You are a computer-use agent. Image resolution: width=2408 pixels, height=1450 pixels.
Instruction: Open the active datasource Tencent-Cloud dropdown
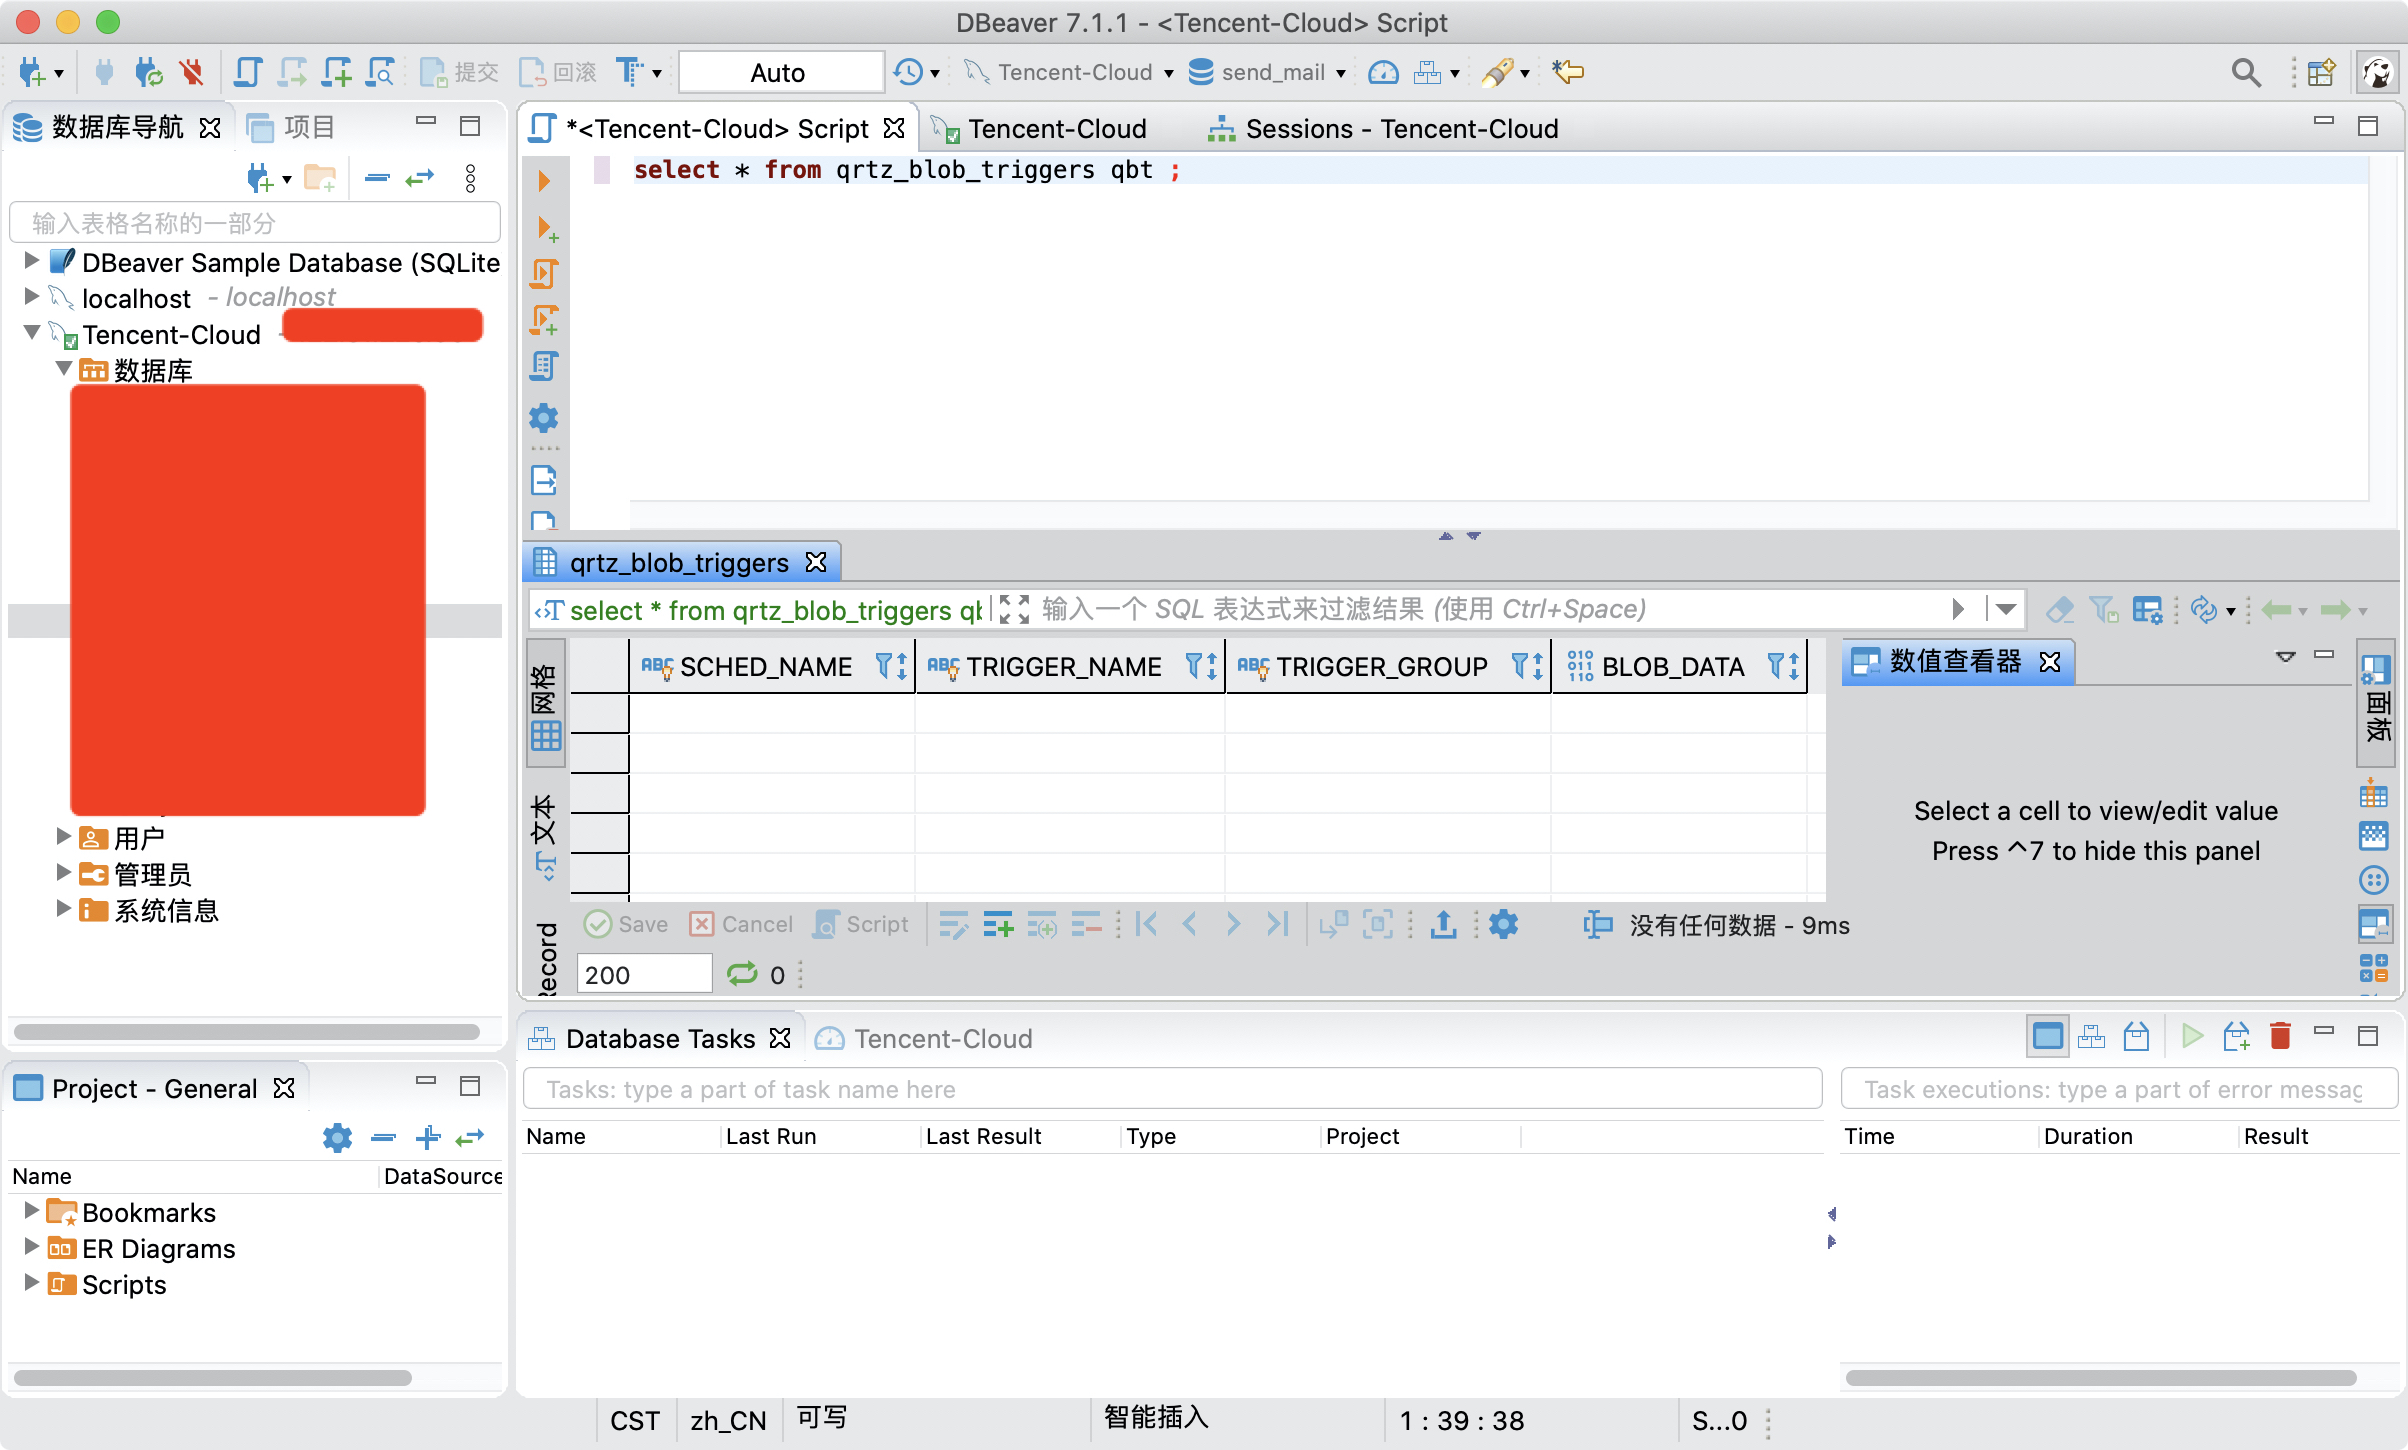click(1070, 72)
